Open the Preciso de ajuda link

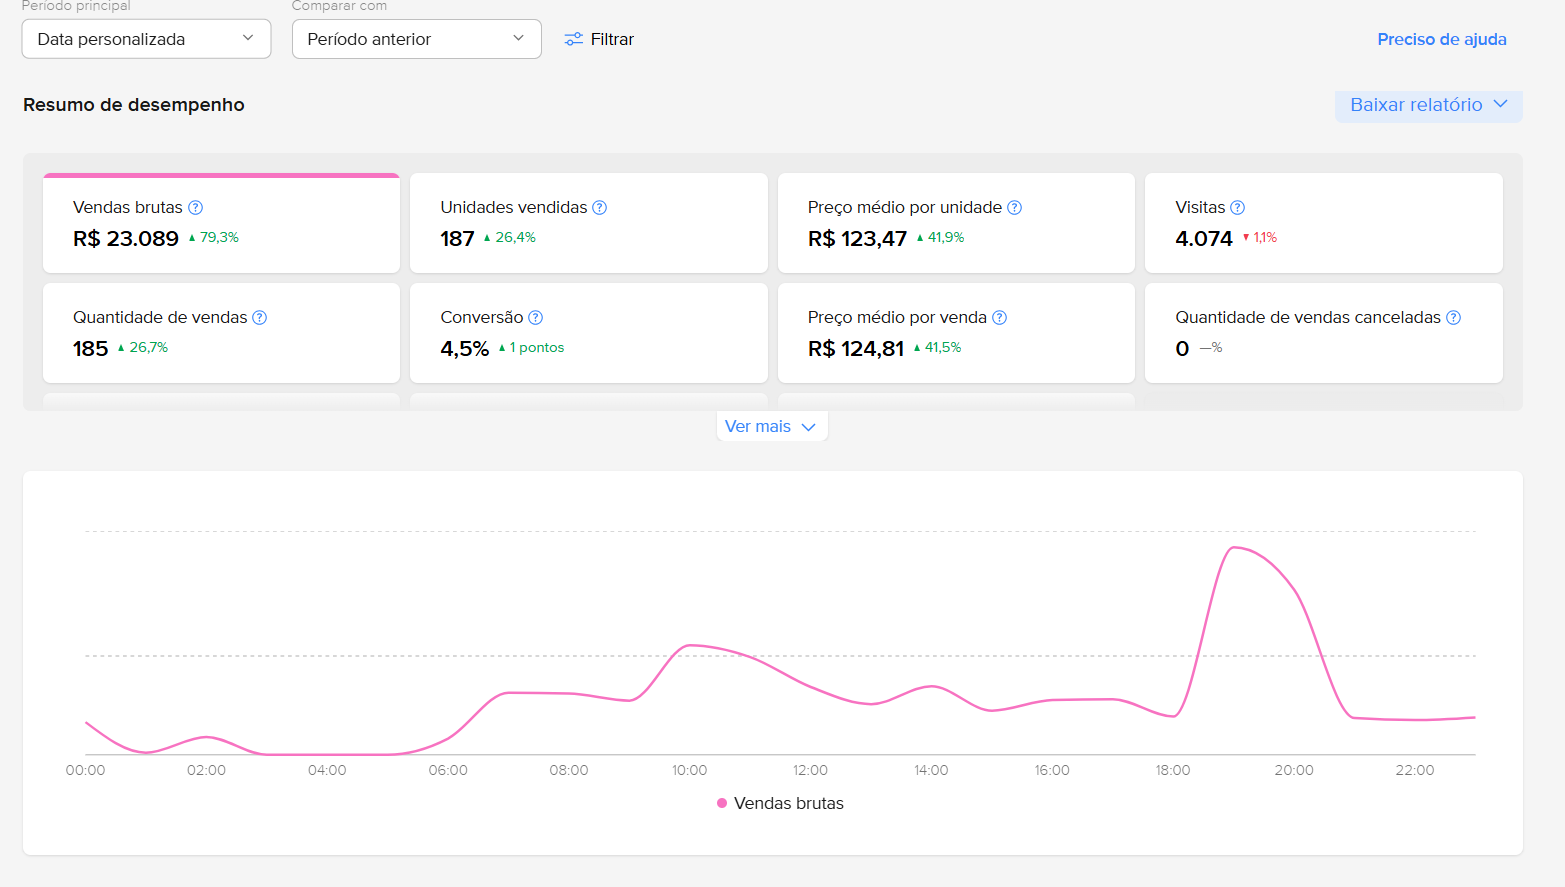1441,39
